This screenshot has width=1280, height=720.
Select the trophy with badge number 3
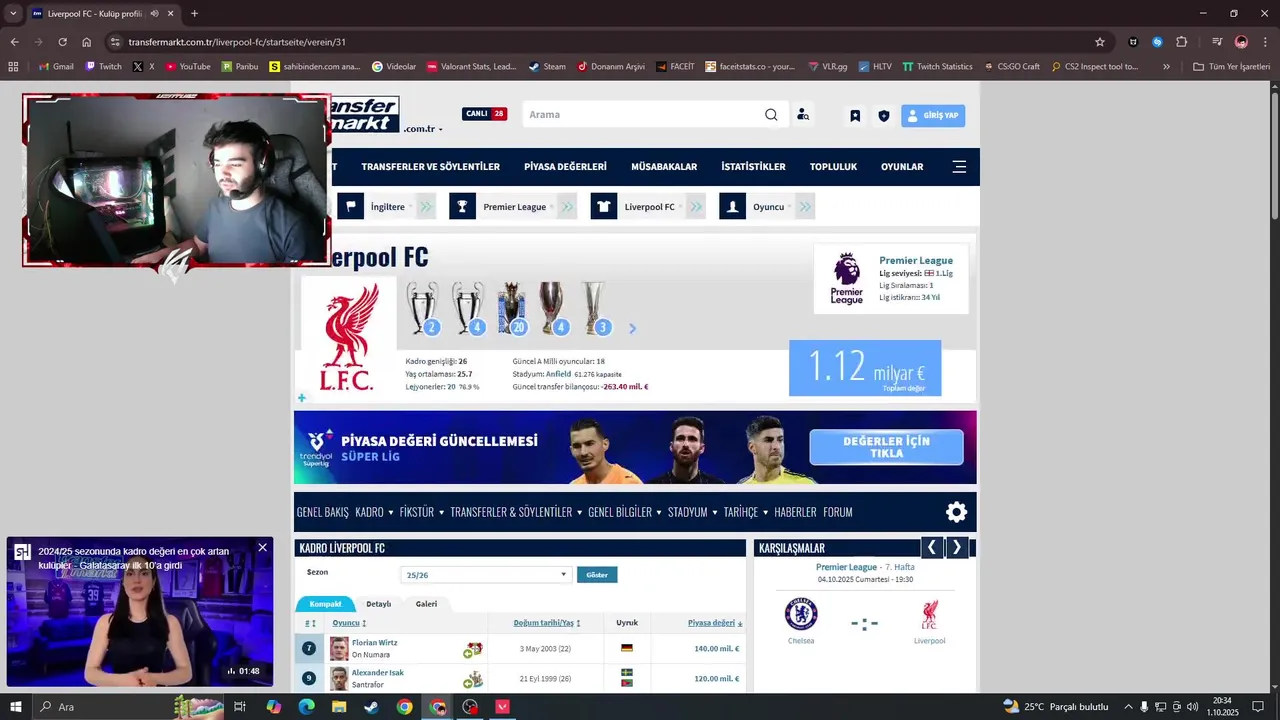pos(594,308)
